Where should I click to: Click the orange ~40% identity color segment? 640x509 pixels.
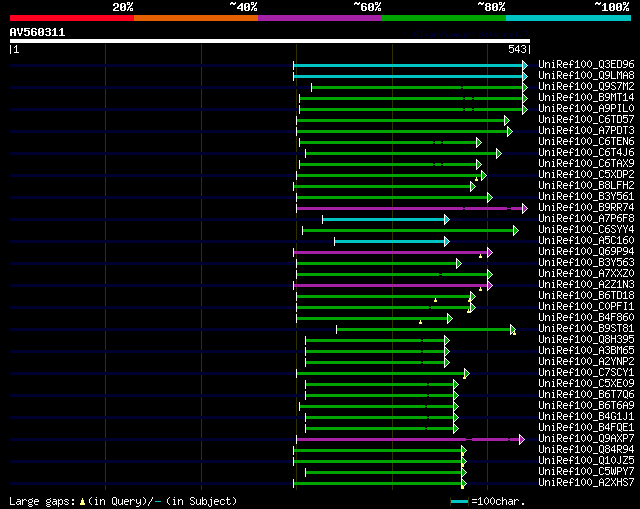point(196,18)
